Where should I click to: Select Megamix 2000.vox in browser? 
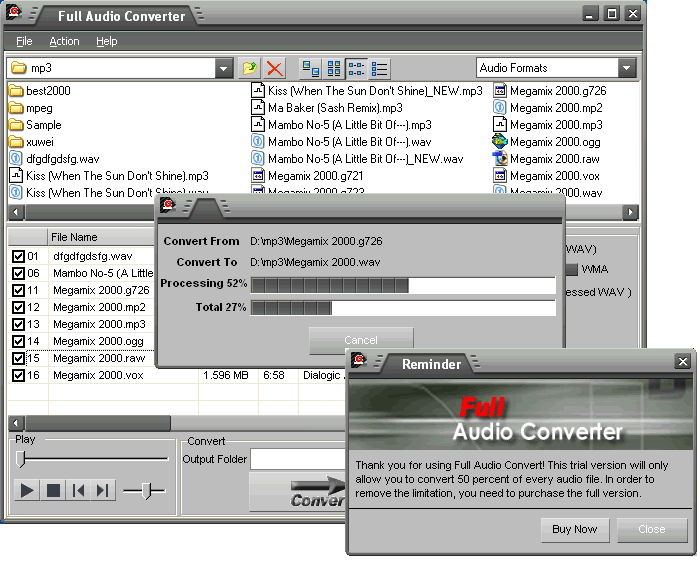click(546, 176)
